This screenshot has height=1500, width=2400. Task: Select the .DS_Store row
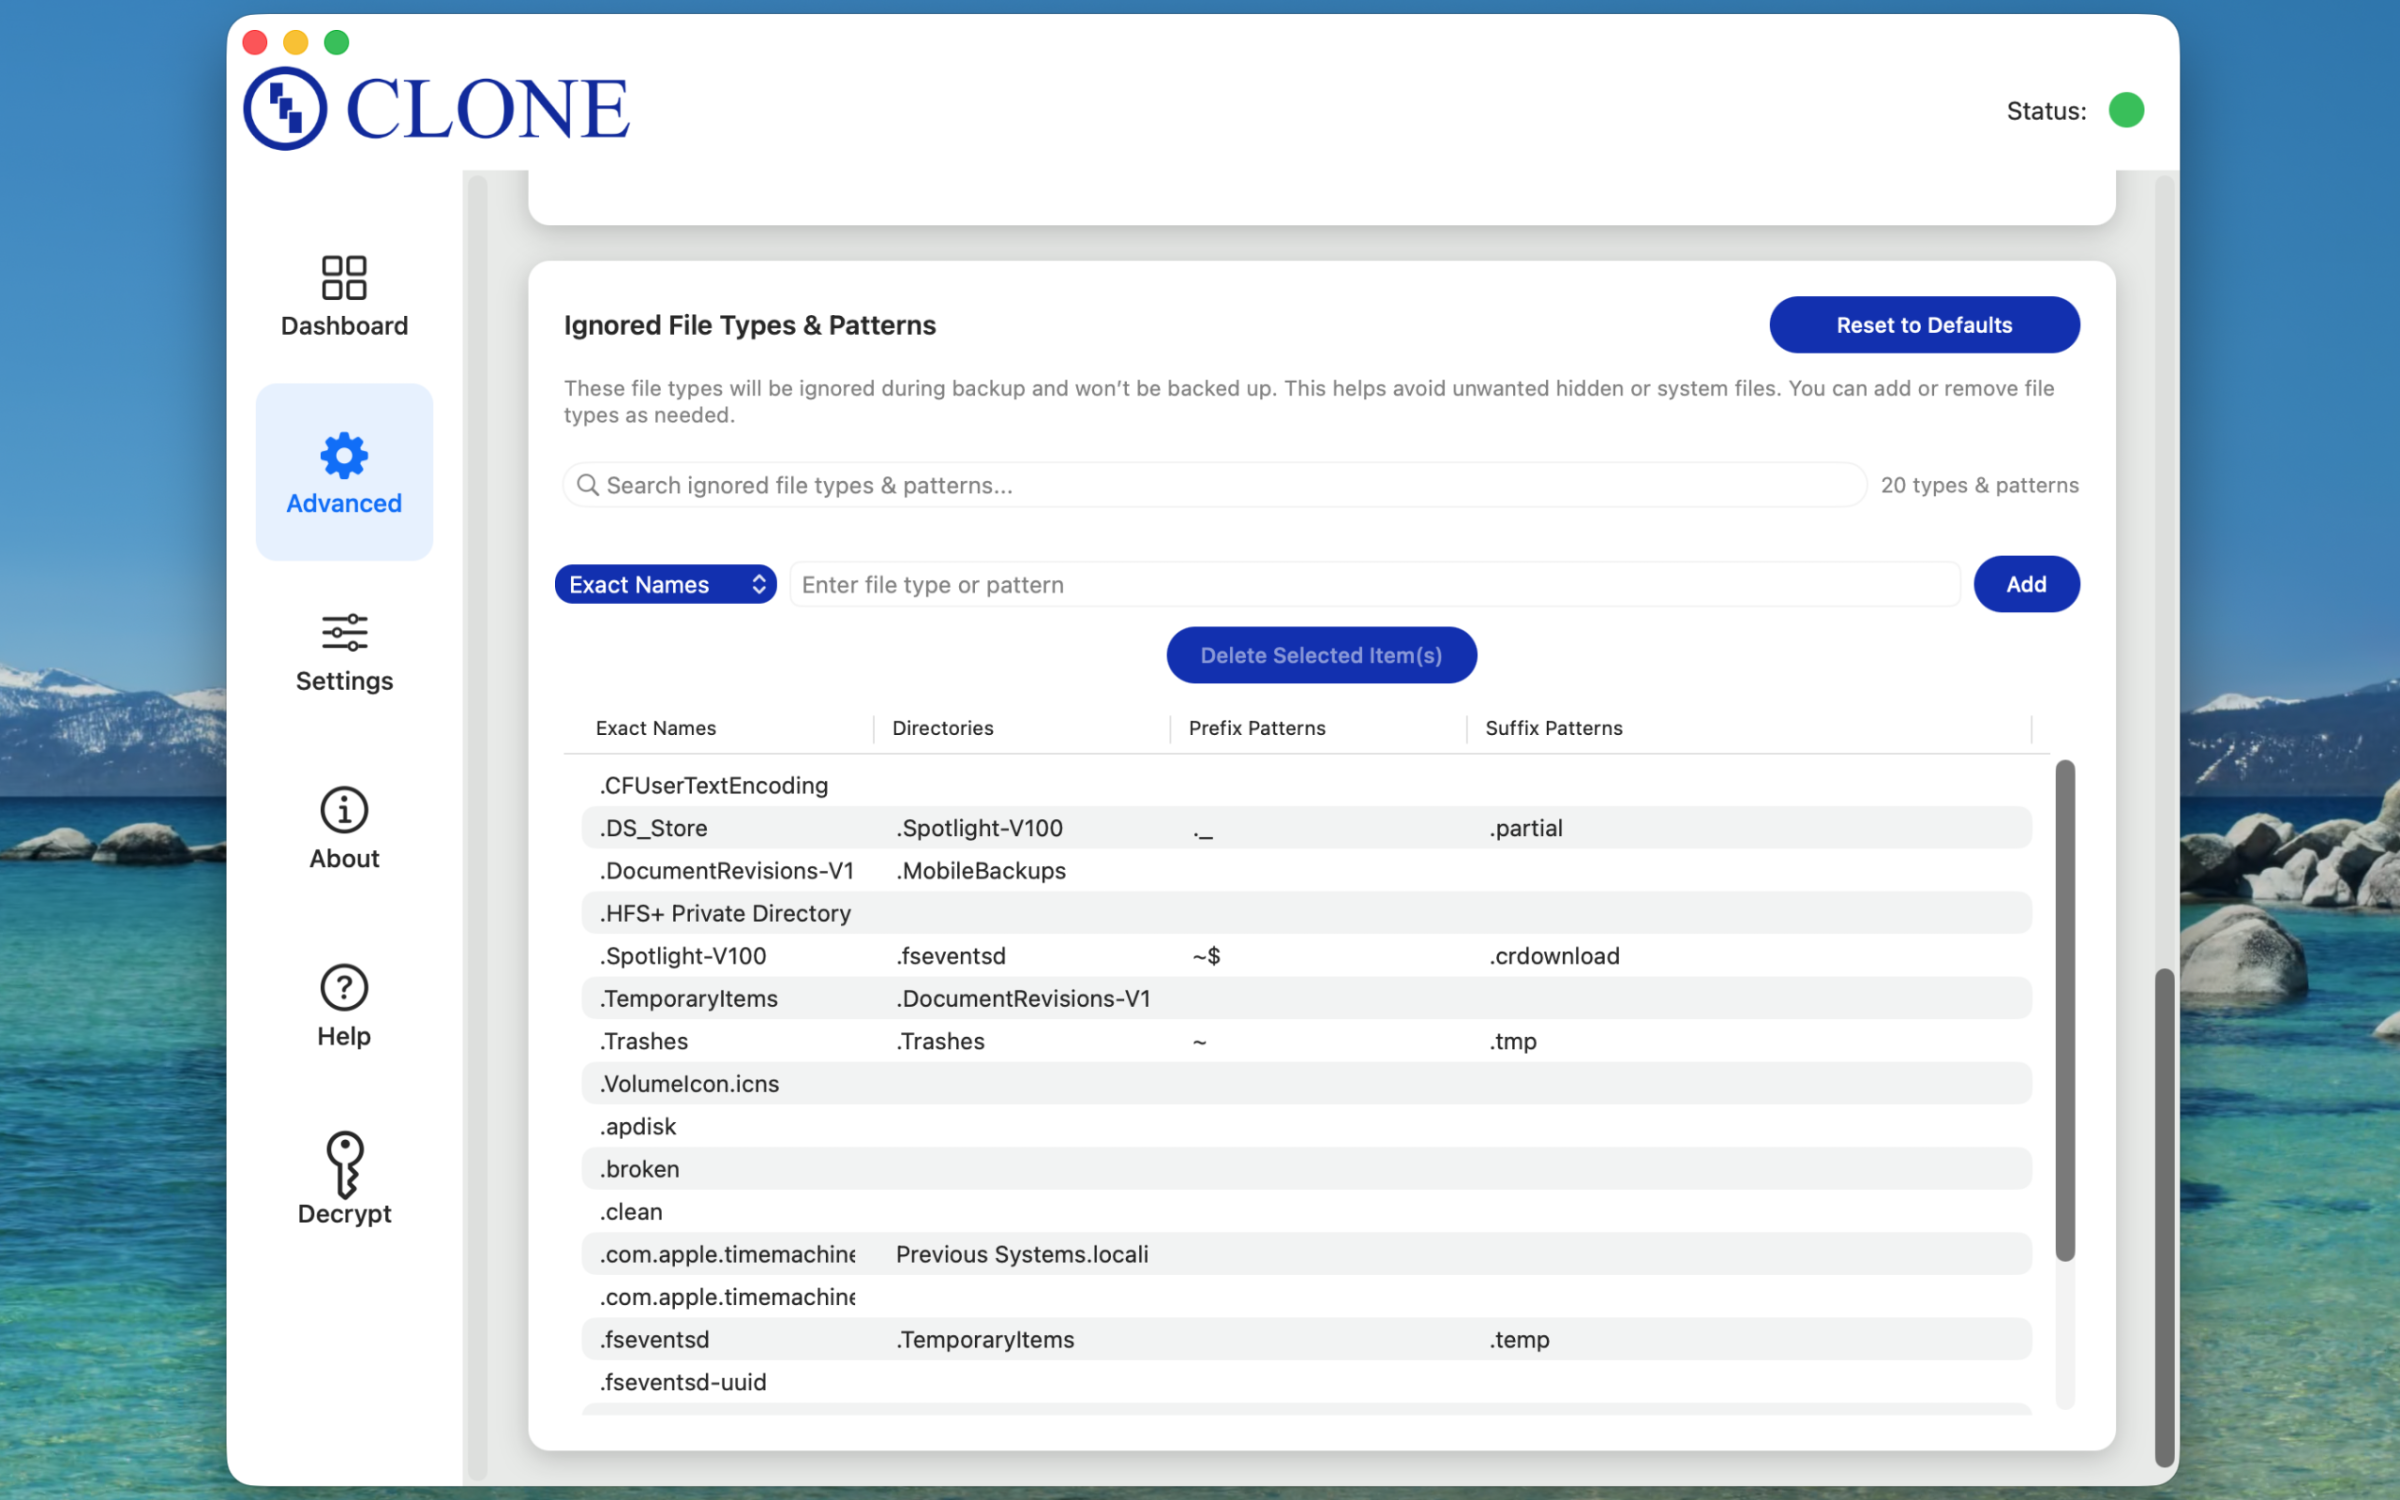pos(654,828)
